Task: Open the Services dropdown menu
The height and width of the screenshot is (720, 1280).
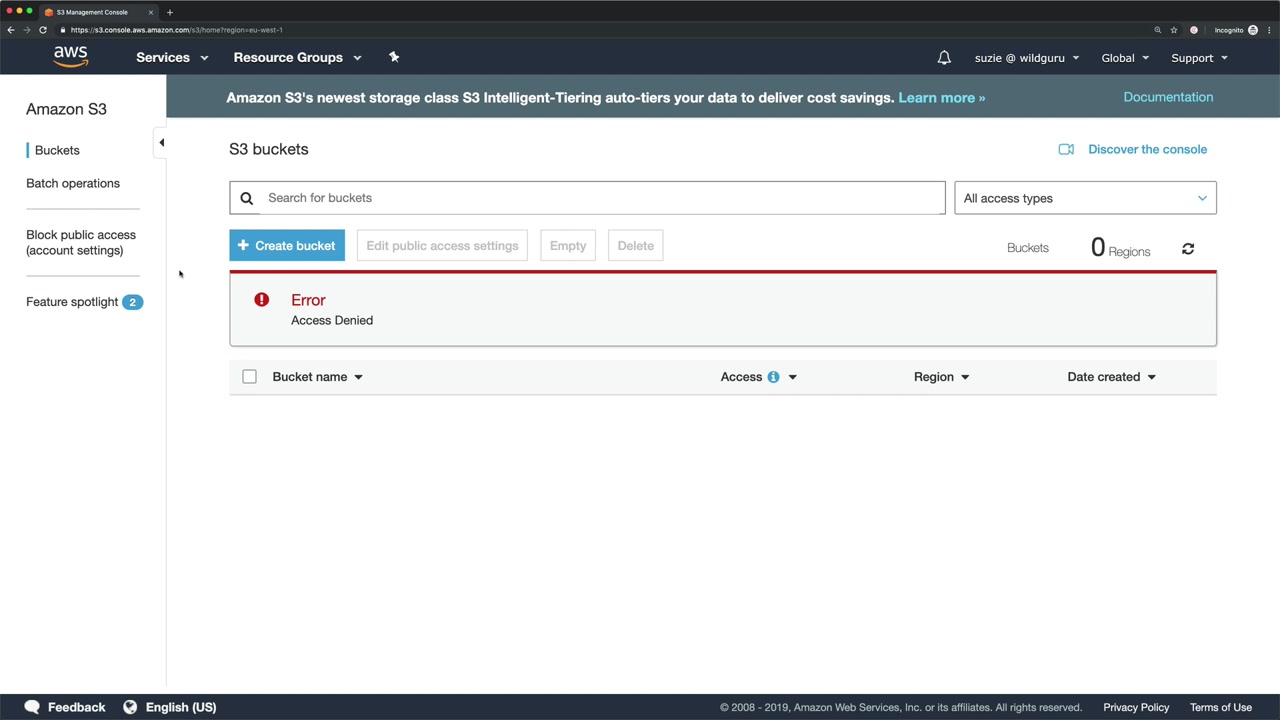Action: coord(172,58)
